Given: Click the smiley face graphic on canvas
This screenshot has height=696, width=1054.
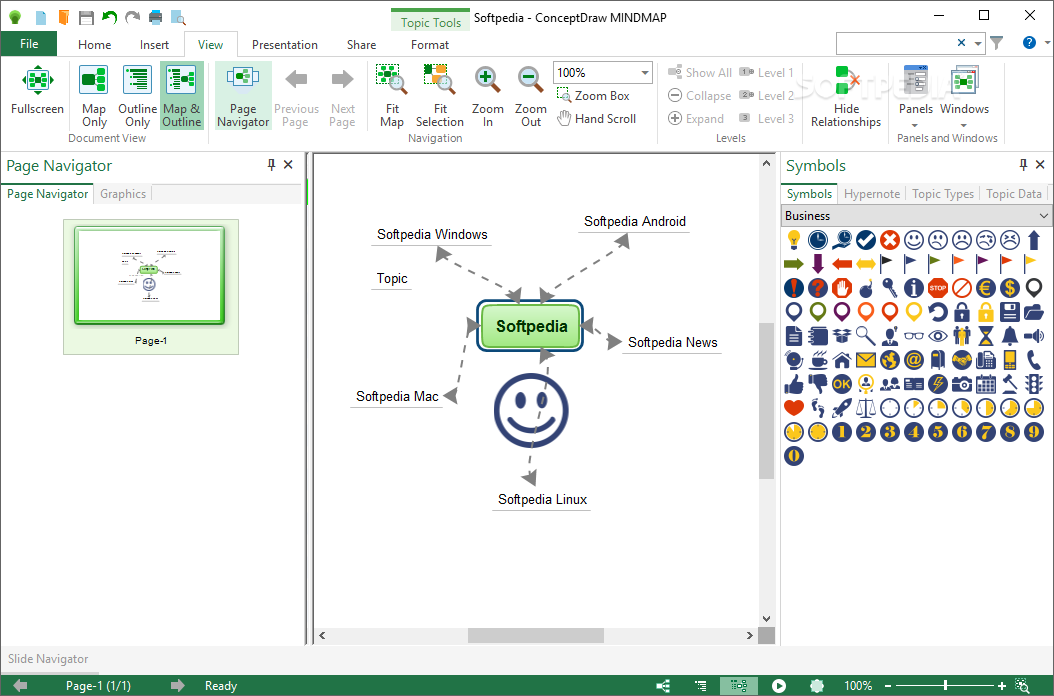Looking at the screenshot, I should [x=530, y=411].
